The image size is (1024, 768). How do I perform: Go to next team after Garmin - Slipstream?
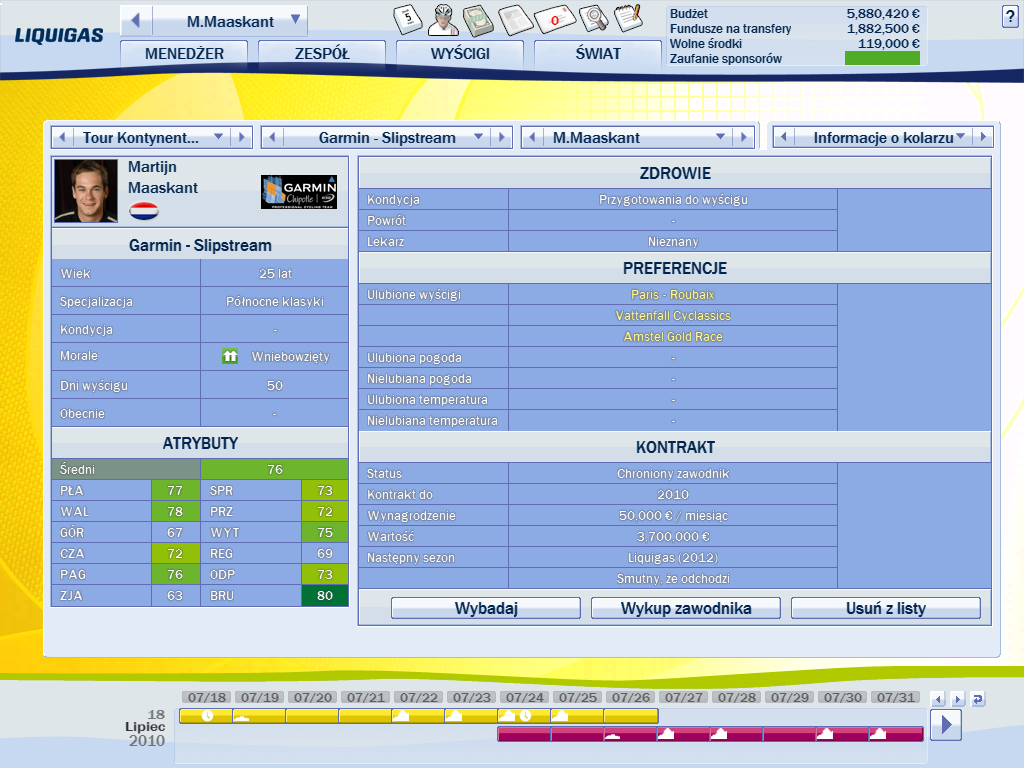point(502,137)
